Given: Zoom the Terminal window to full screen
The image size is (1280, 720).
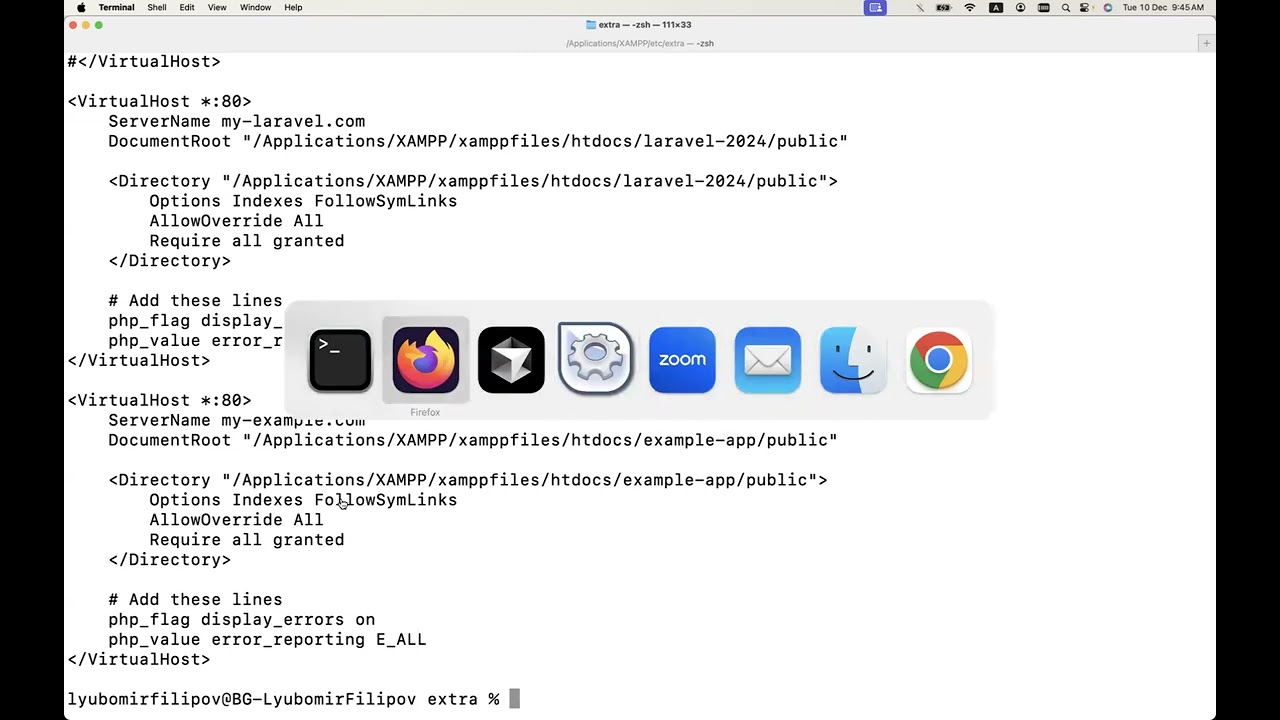Looking at the screenshot, I should click(x=99, y=25).
